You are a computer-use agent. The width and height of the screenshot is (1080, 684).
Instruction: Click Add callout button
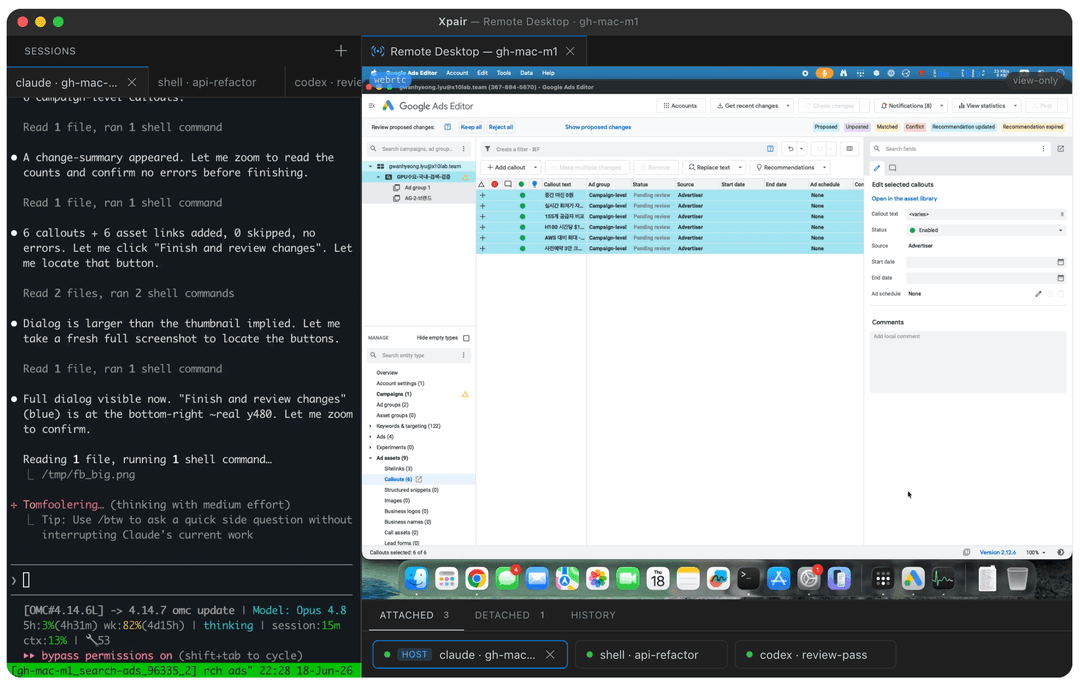click(506, 167)
